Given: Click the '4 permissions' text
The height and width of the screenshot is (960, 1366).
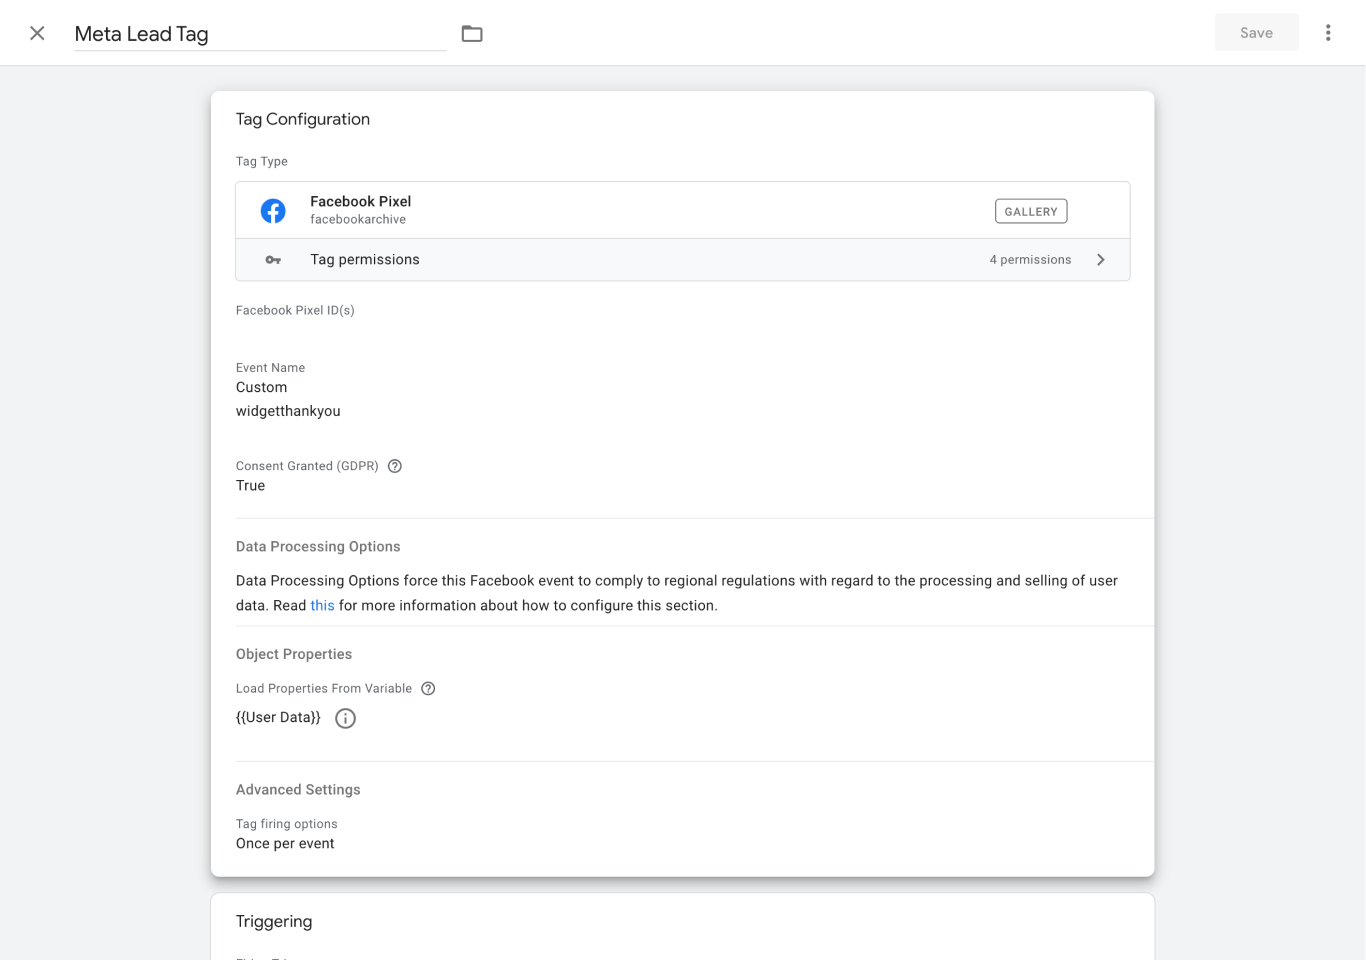Looking at the screenshot, I should point(1030,260).
